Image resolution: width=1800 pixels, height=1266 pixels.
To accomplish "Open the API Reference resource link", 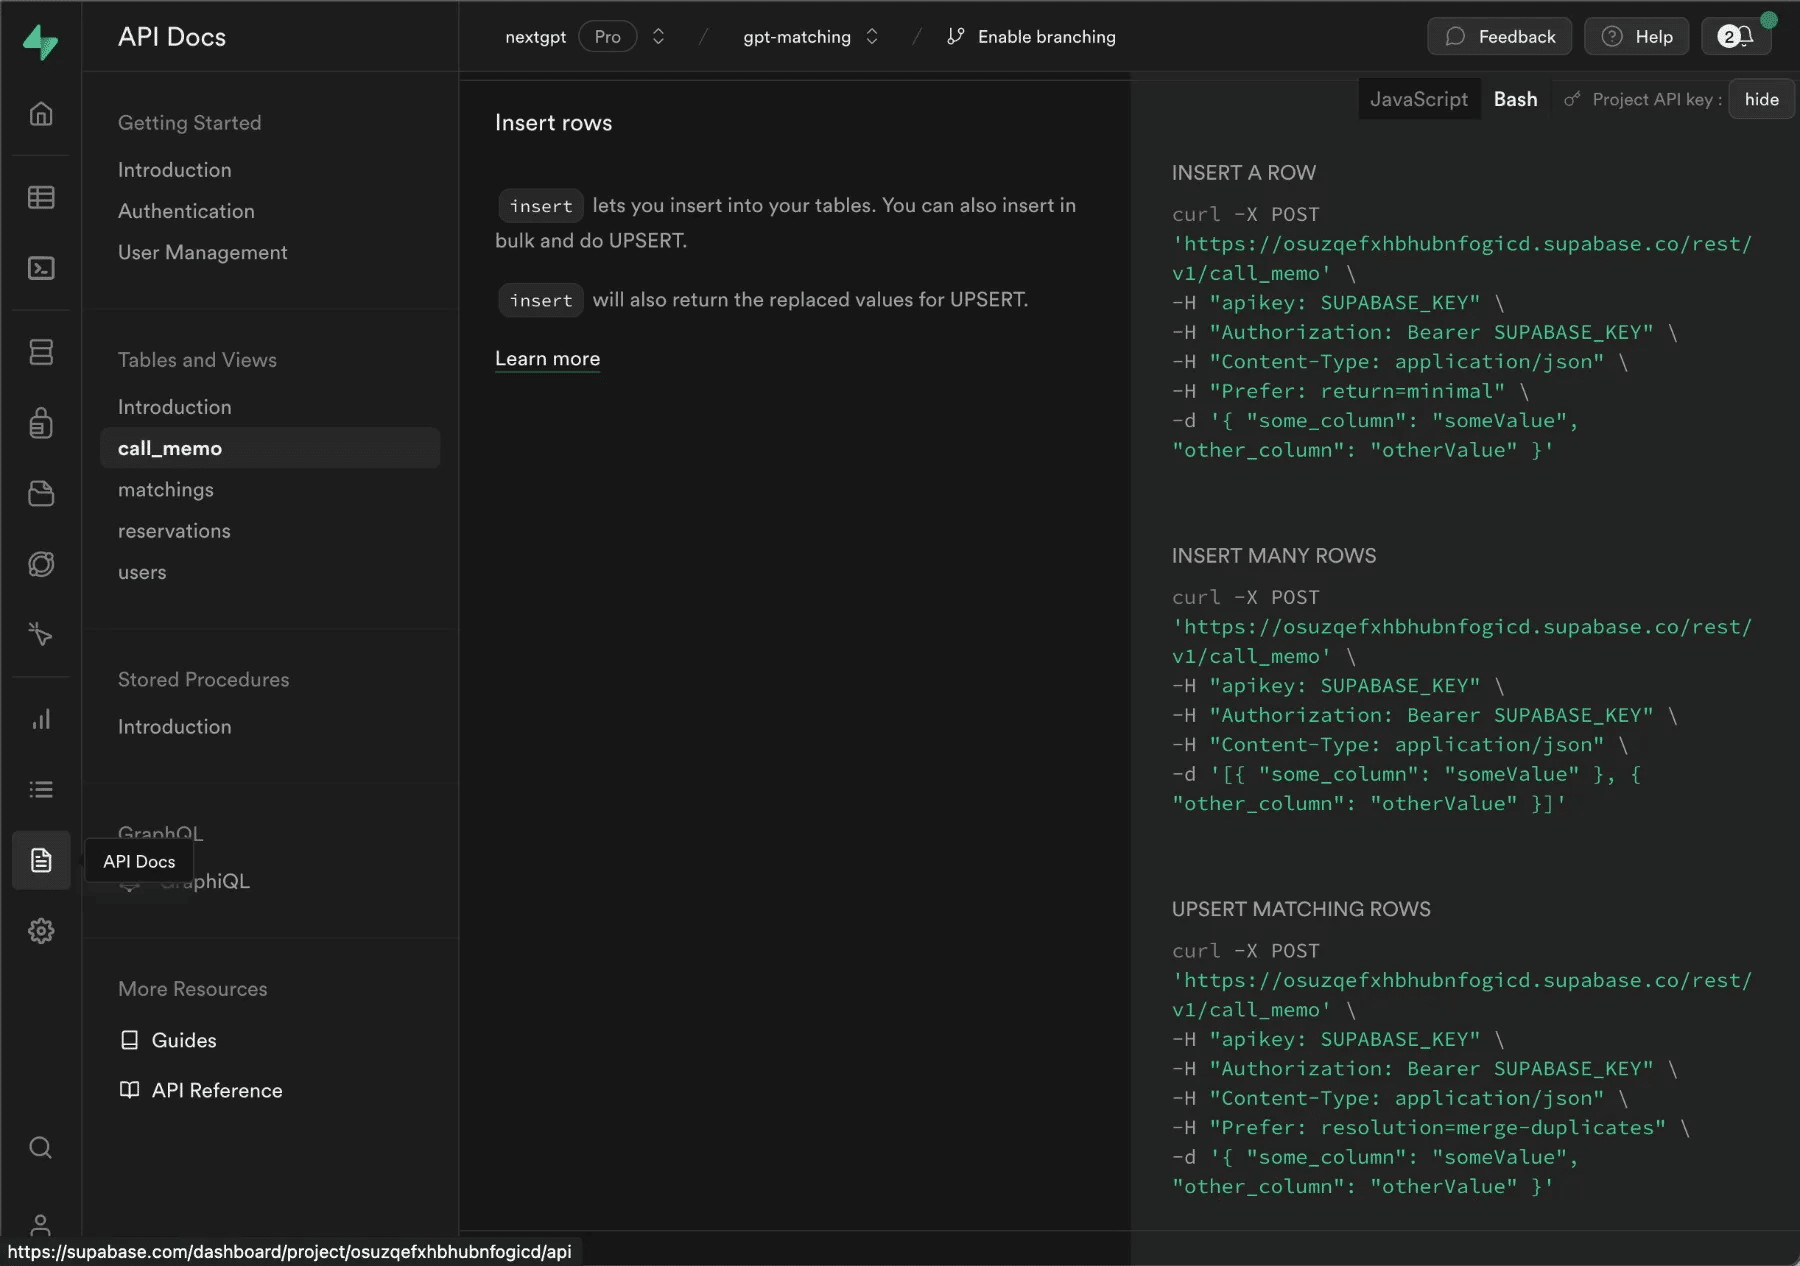I will point(216,1090).
